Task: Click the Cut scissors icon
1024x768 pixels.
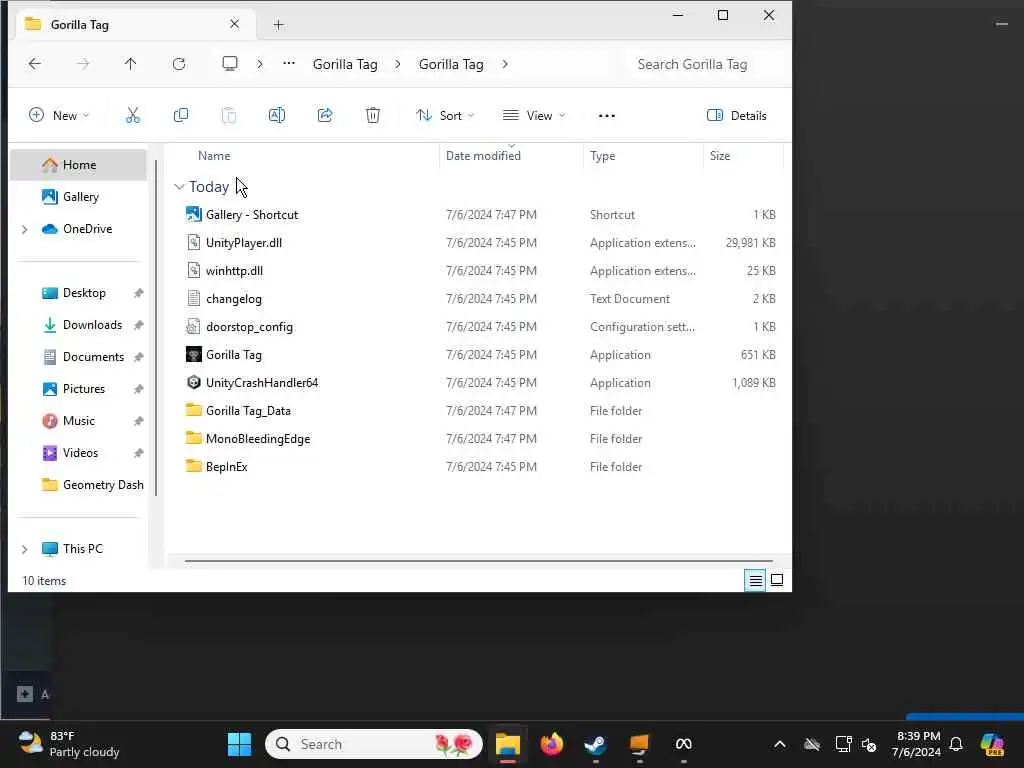Action: tap(133, 116)
